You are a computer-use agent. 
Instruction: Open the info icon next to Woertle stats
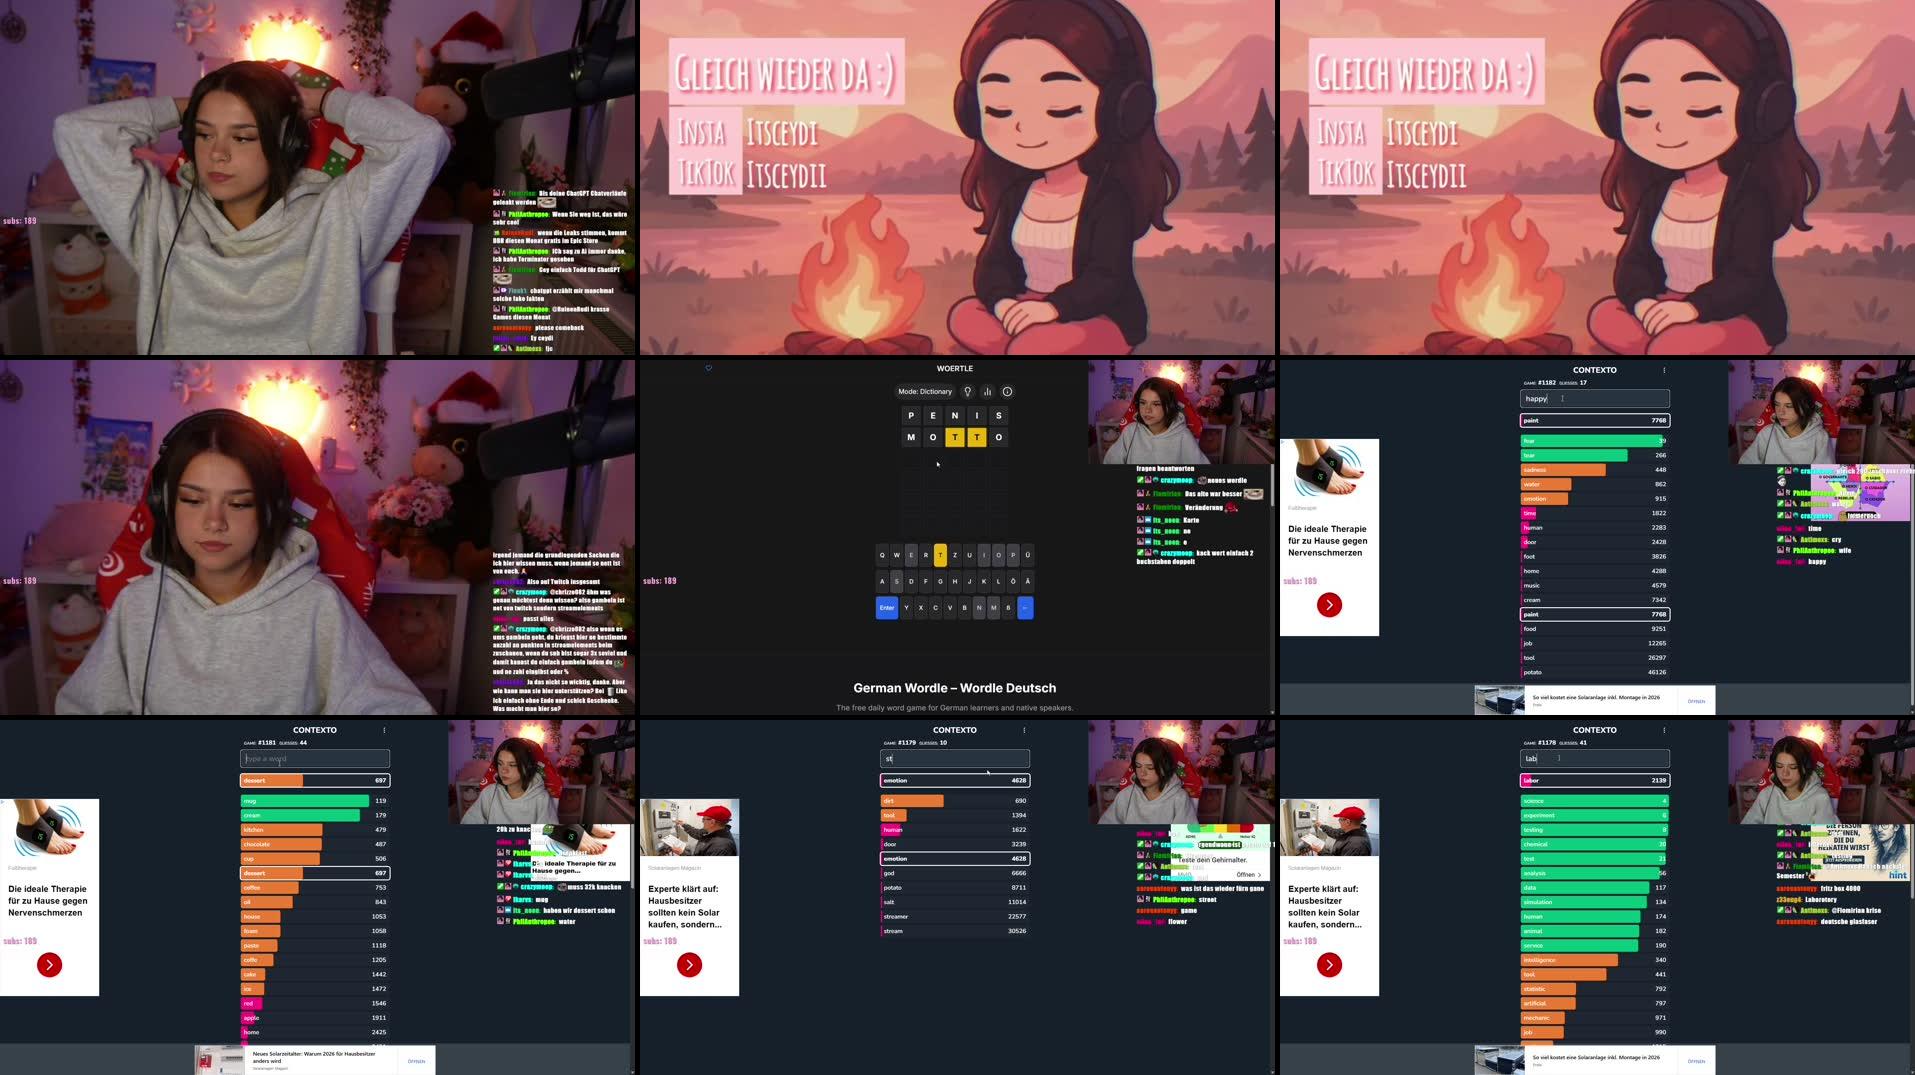click(1007, 391)
